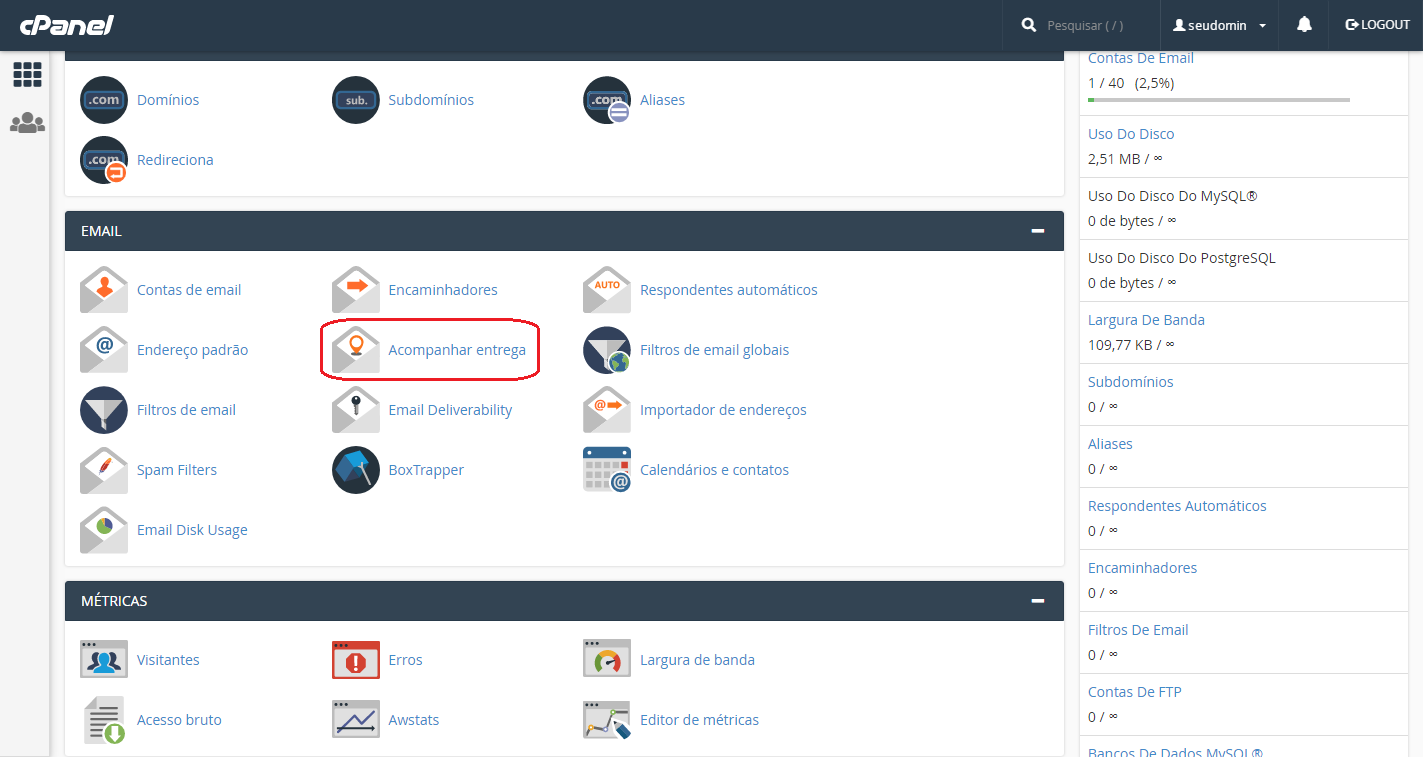Click Aliases in statistics sidebar
The height and width of the screenshot is (757, 1423).
tap(1110, 444)
